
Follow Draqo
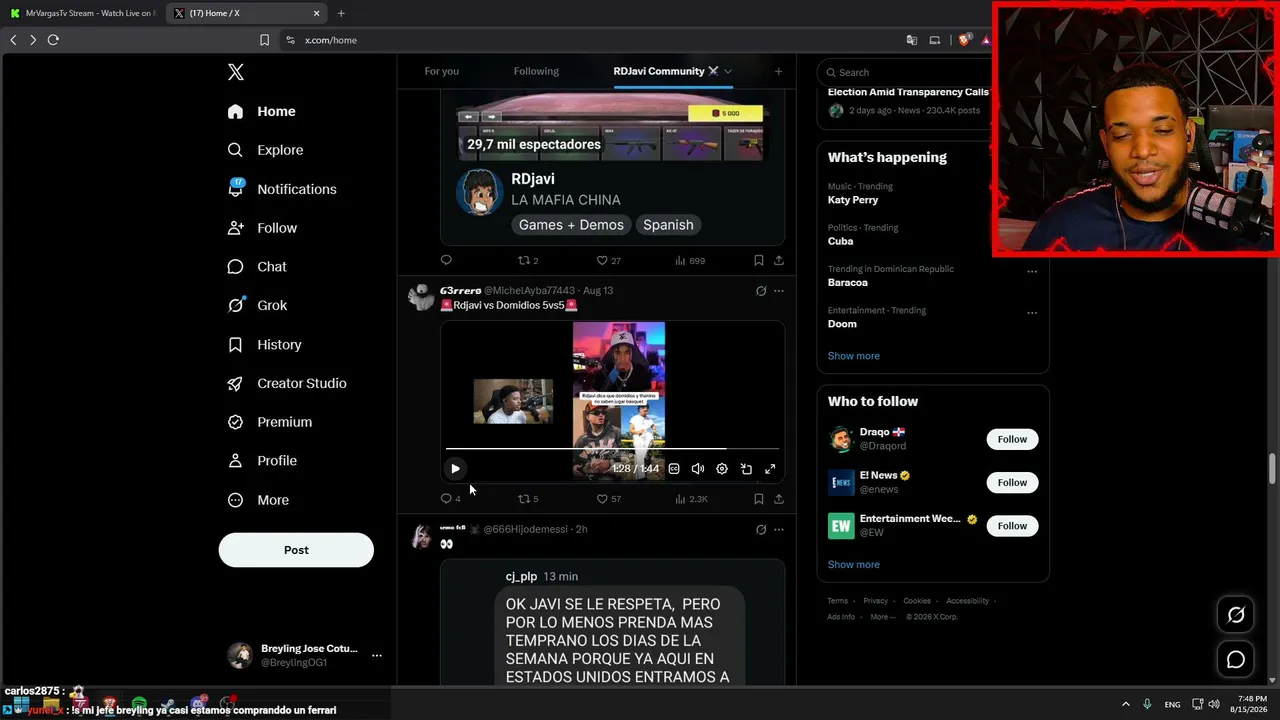(x=1012, y=439)
